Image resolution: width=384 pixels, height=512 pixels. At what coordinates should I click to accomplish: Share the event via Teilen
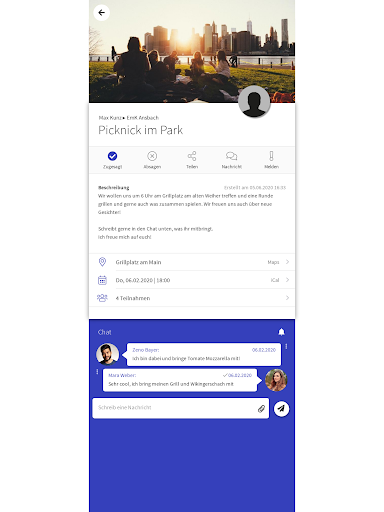tap(192, 156)
